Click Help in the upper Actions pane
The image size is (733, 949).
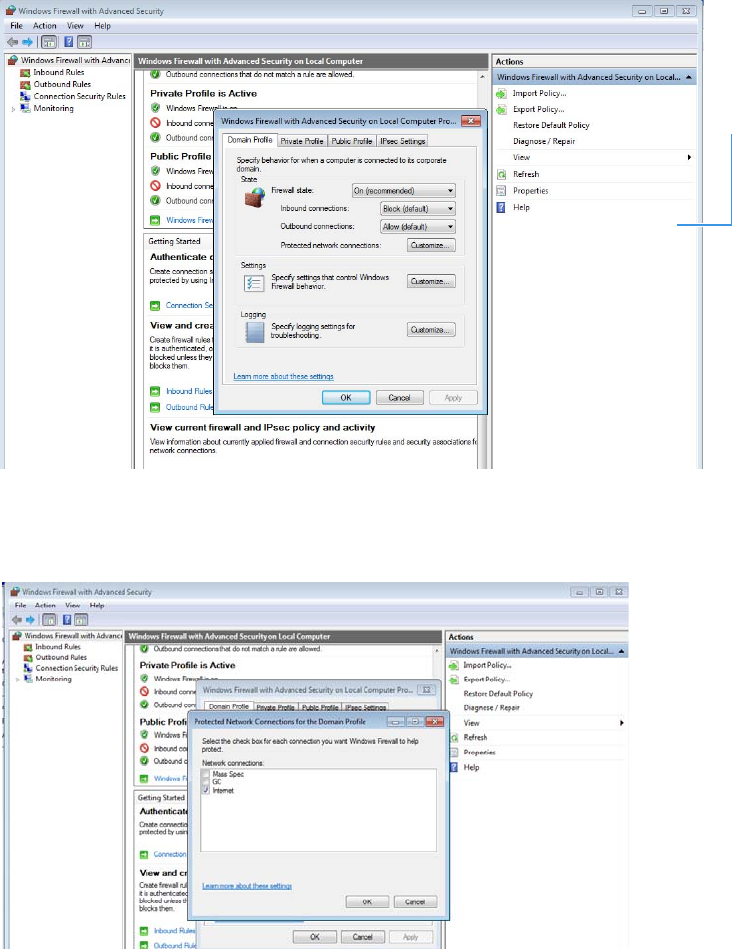pos(521,207)
